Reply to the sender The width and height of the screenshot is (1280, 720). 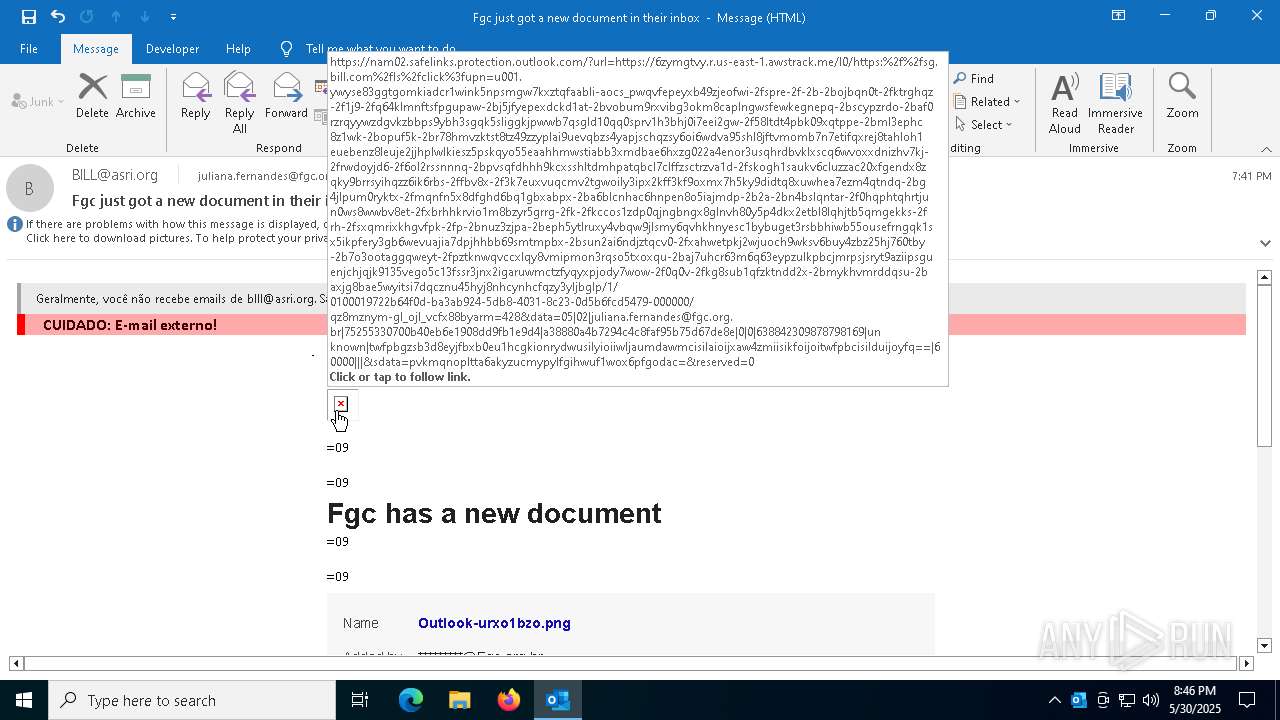pos(196,96)
